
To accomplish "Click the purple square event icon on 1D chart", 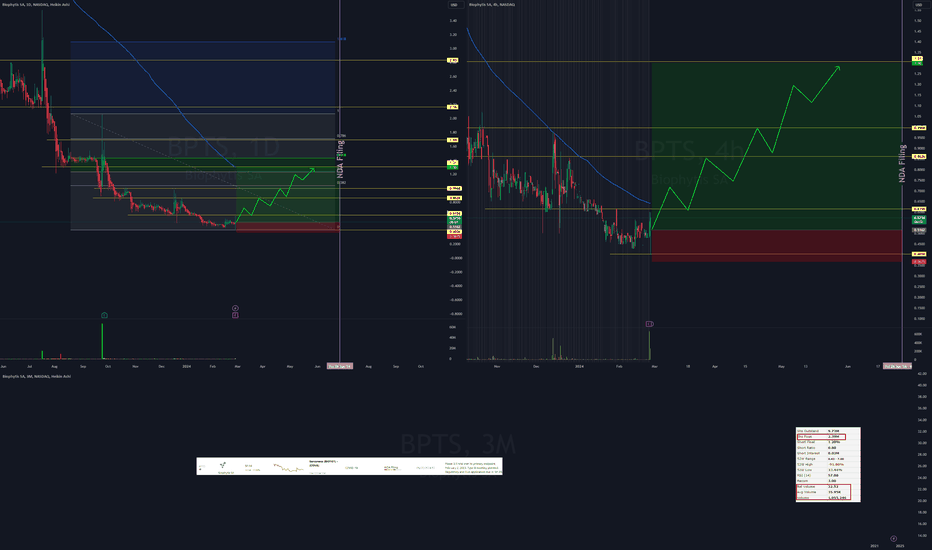I will (x=235, y=315).
